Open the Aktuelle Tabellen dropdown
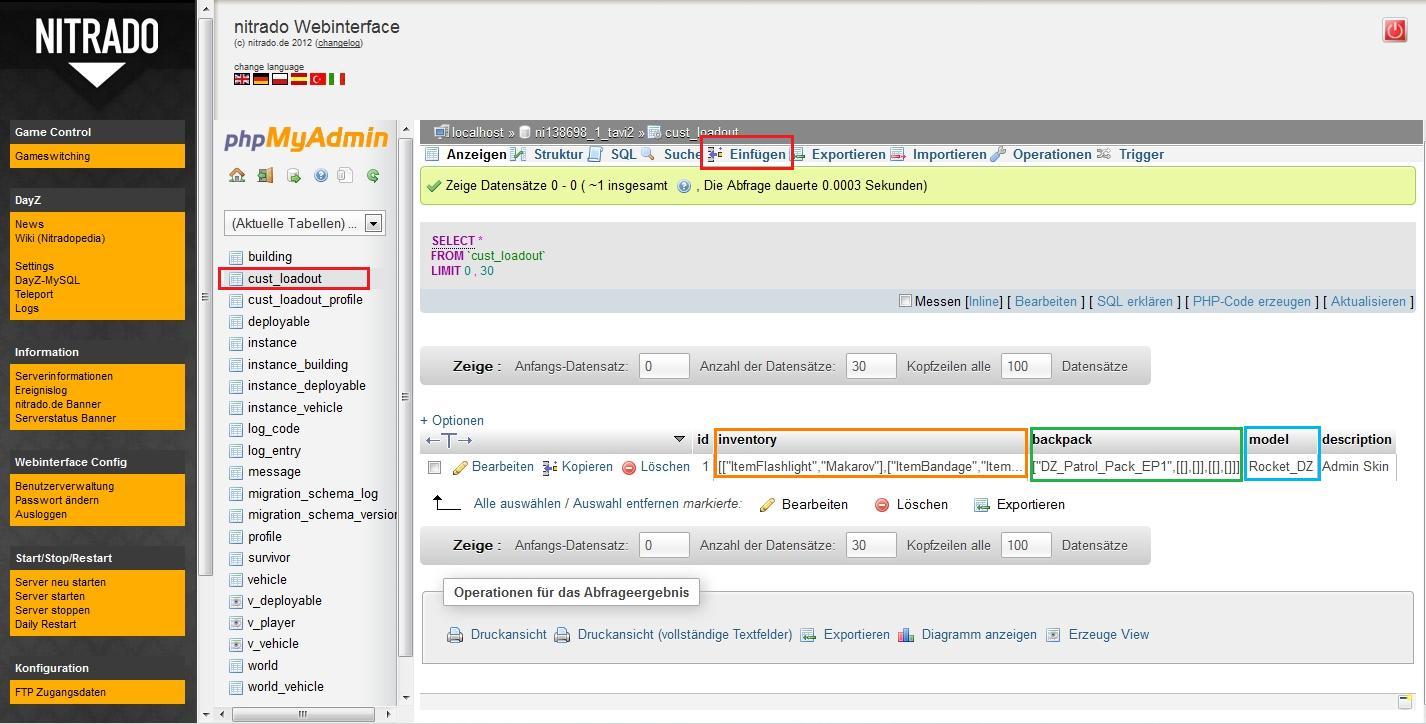Viewport: 1426px width, 724px height. point(305,223)
